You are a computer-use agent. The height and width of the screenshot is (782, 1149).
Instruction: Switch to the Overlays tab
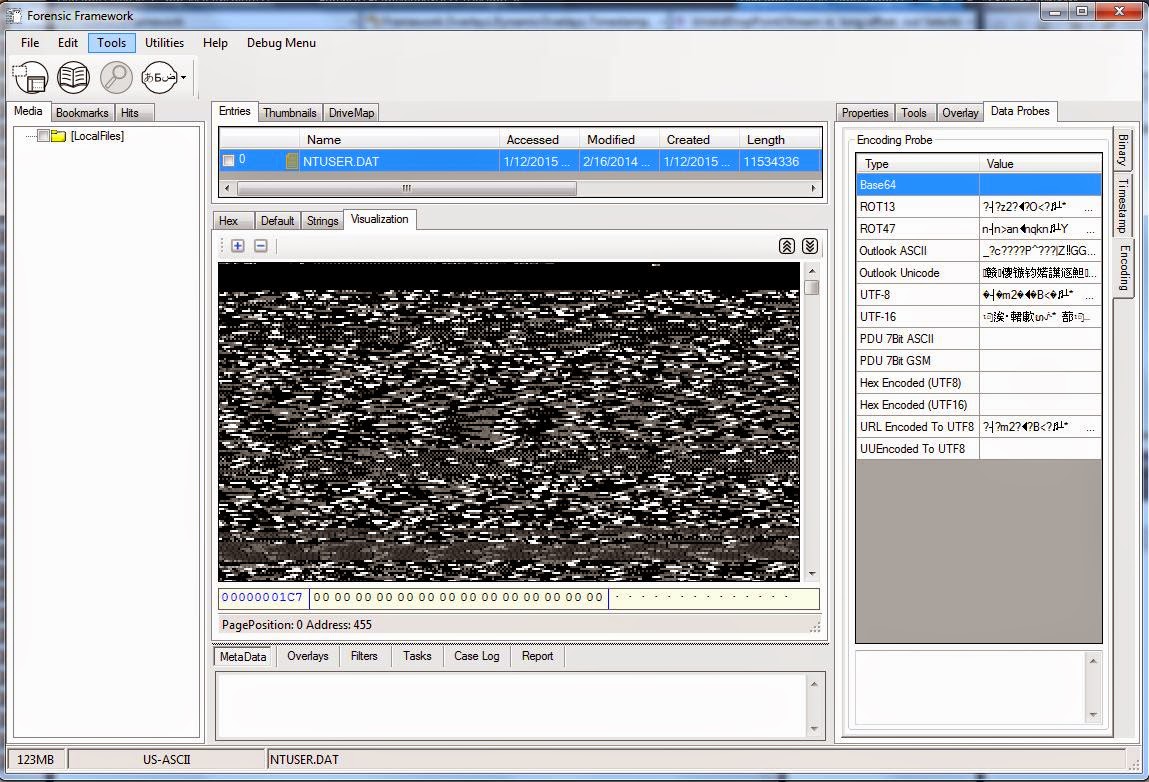[308, 656]
